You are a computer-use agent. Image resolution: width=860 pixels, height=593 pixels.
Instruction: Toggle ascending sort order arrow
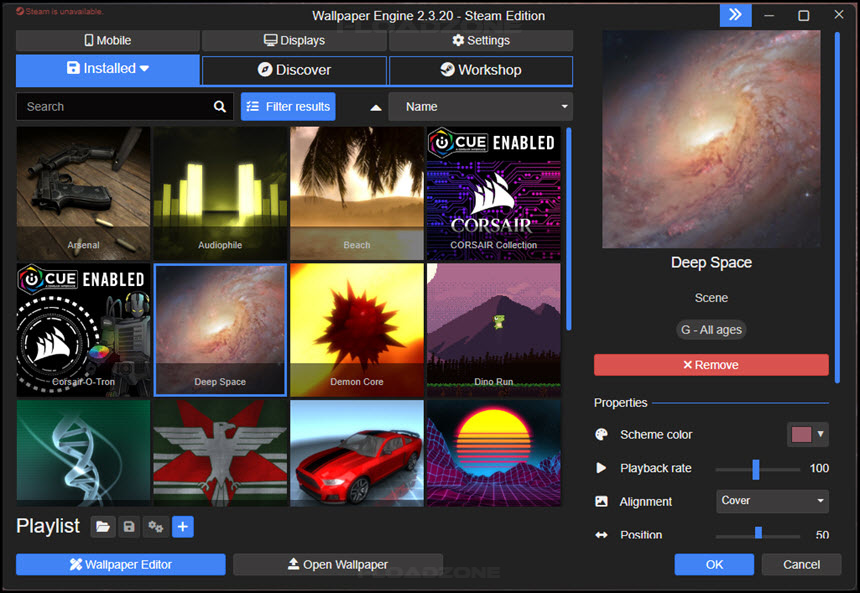pyautogui.click(x=376, y=108)
